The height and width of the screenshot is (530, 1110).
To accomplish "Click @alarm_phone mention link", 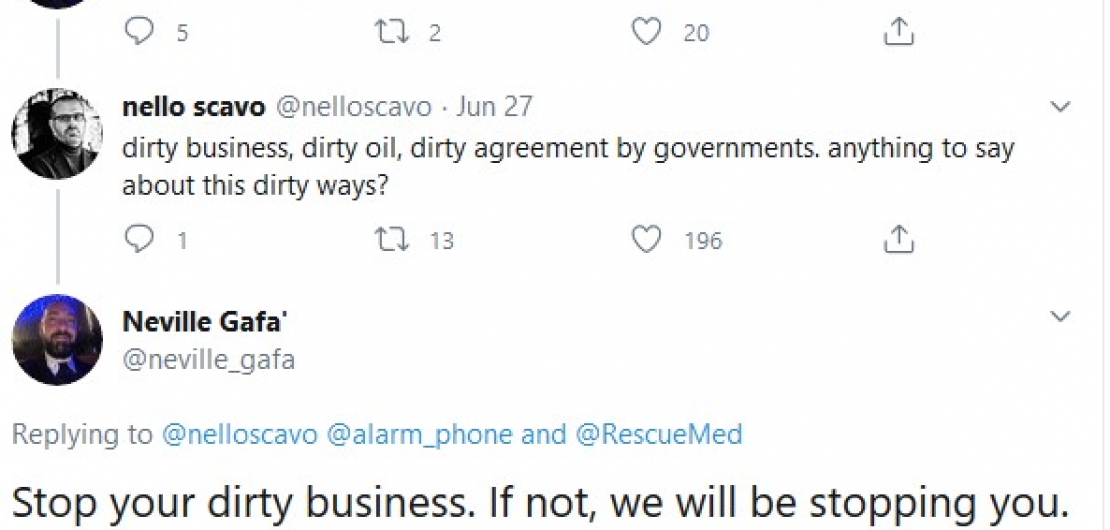I will click(419, 434).
